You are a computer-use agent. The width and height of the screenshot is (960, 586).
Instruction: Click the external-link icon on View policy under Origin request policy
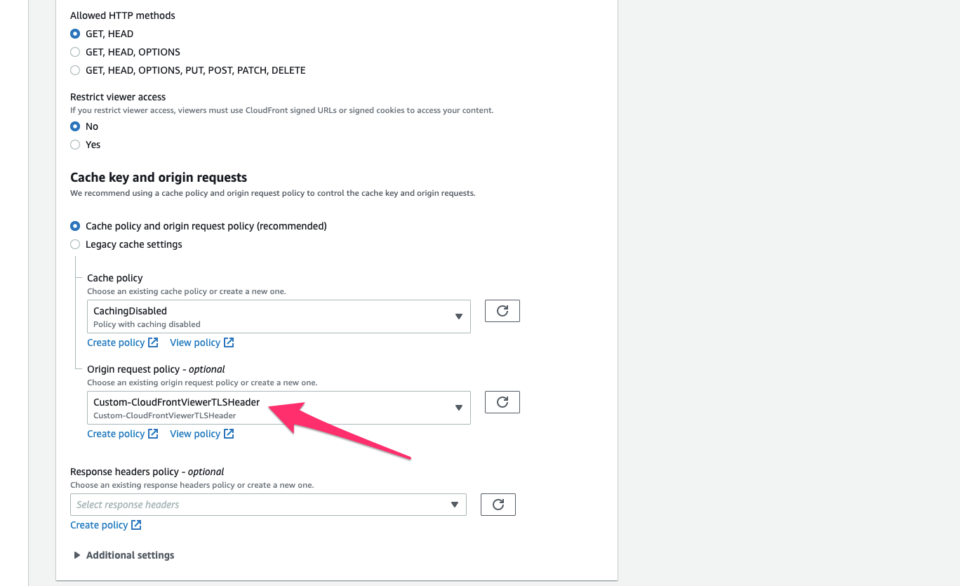pos(229,433)
